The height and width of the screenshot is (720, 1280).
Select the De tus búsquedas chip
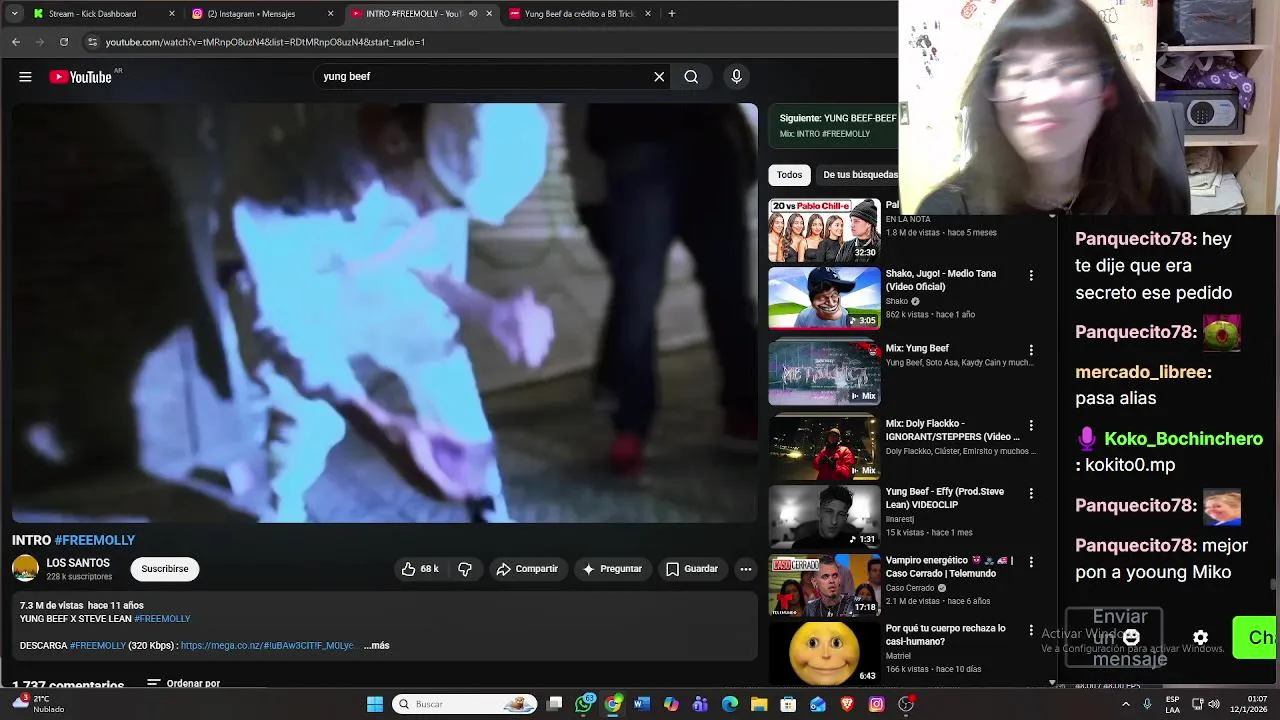click(858, 175)
